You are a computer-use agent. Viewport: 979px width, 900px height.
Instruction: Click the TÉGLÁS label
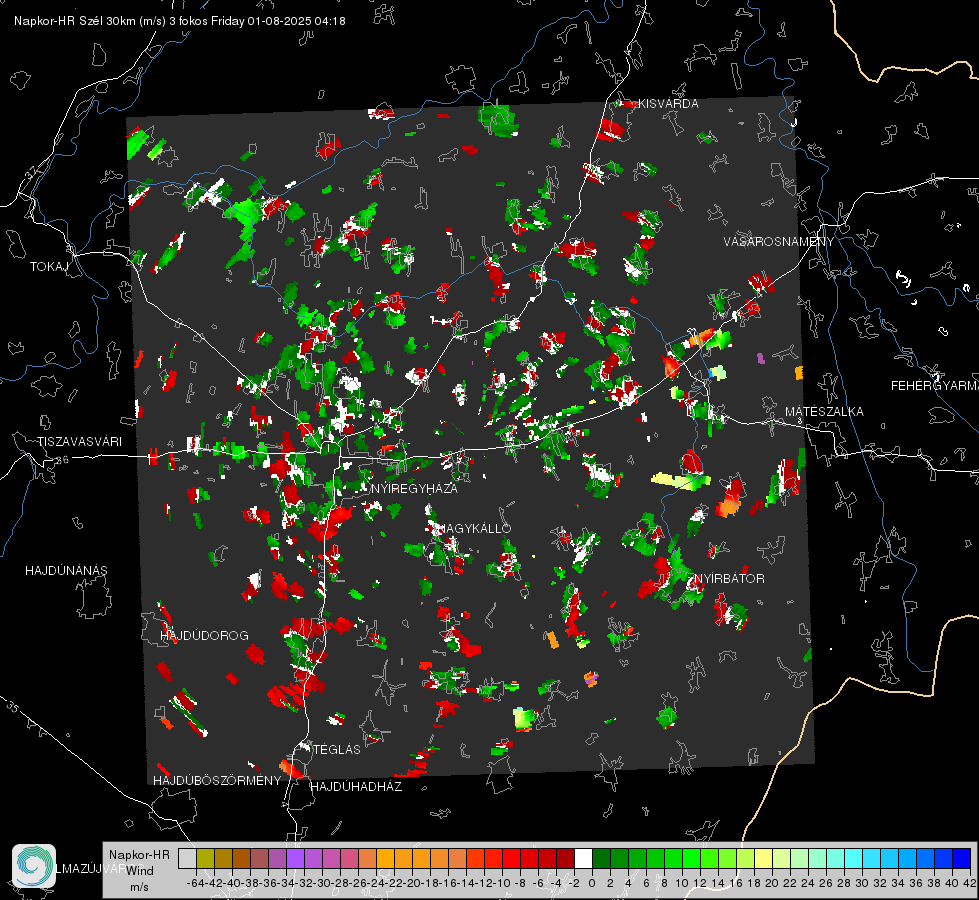337,749
